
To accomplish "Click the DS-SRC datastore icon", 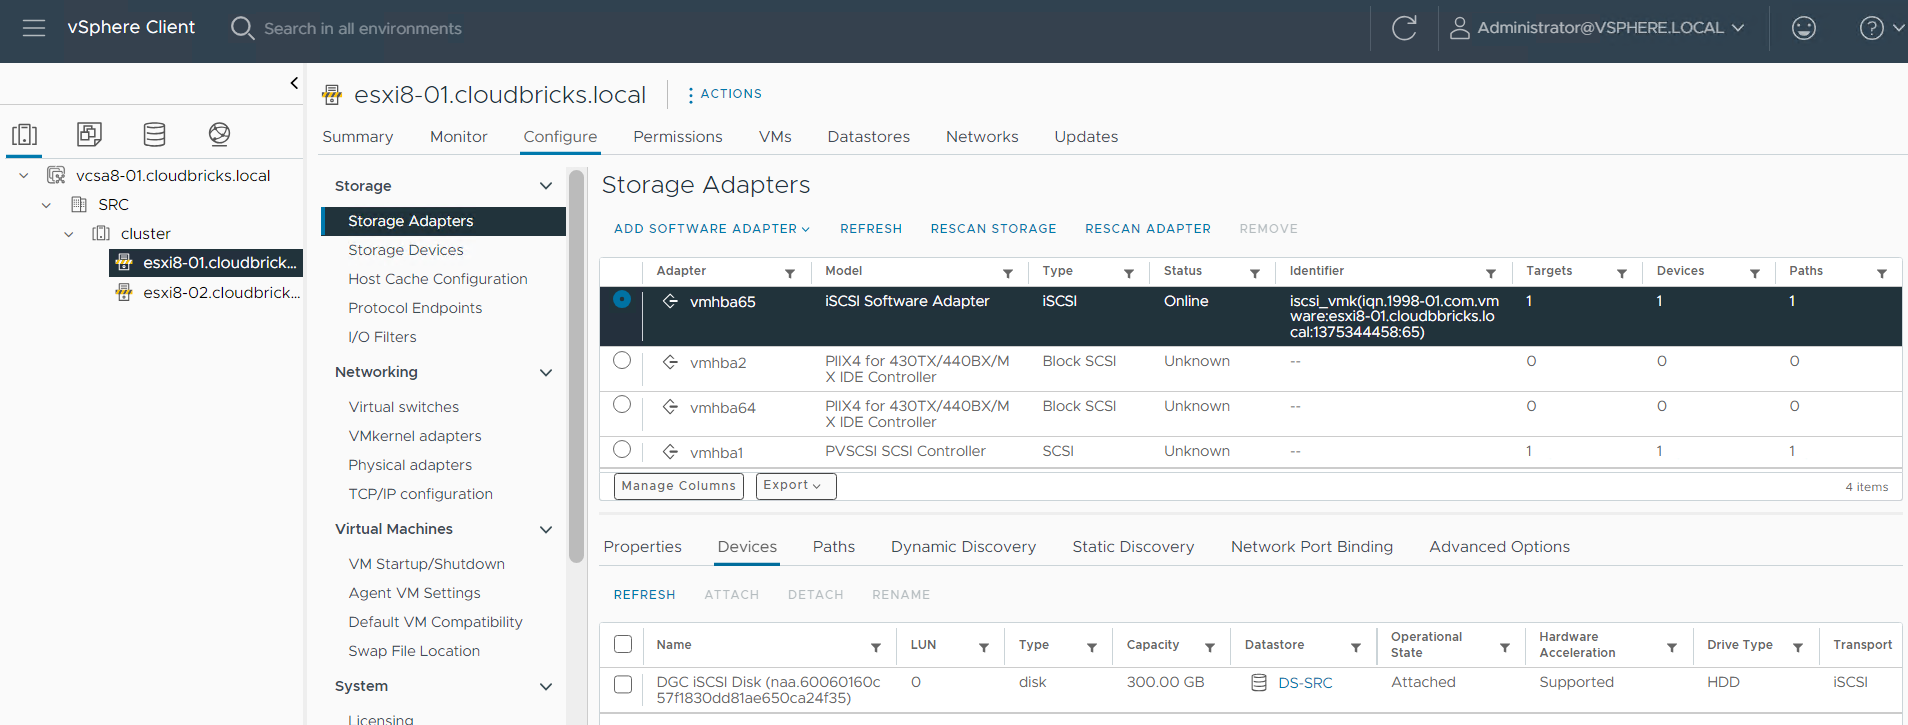I will click(1259, 683).
